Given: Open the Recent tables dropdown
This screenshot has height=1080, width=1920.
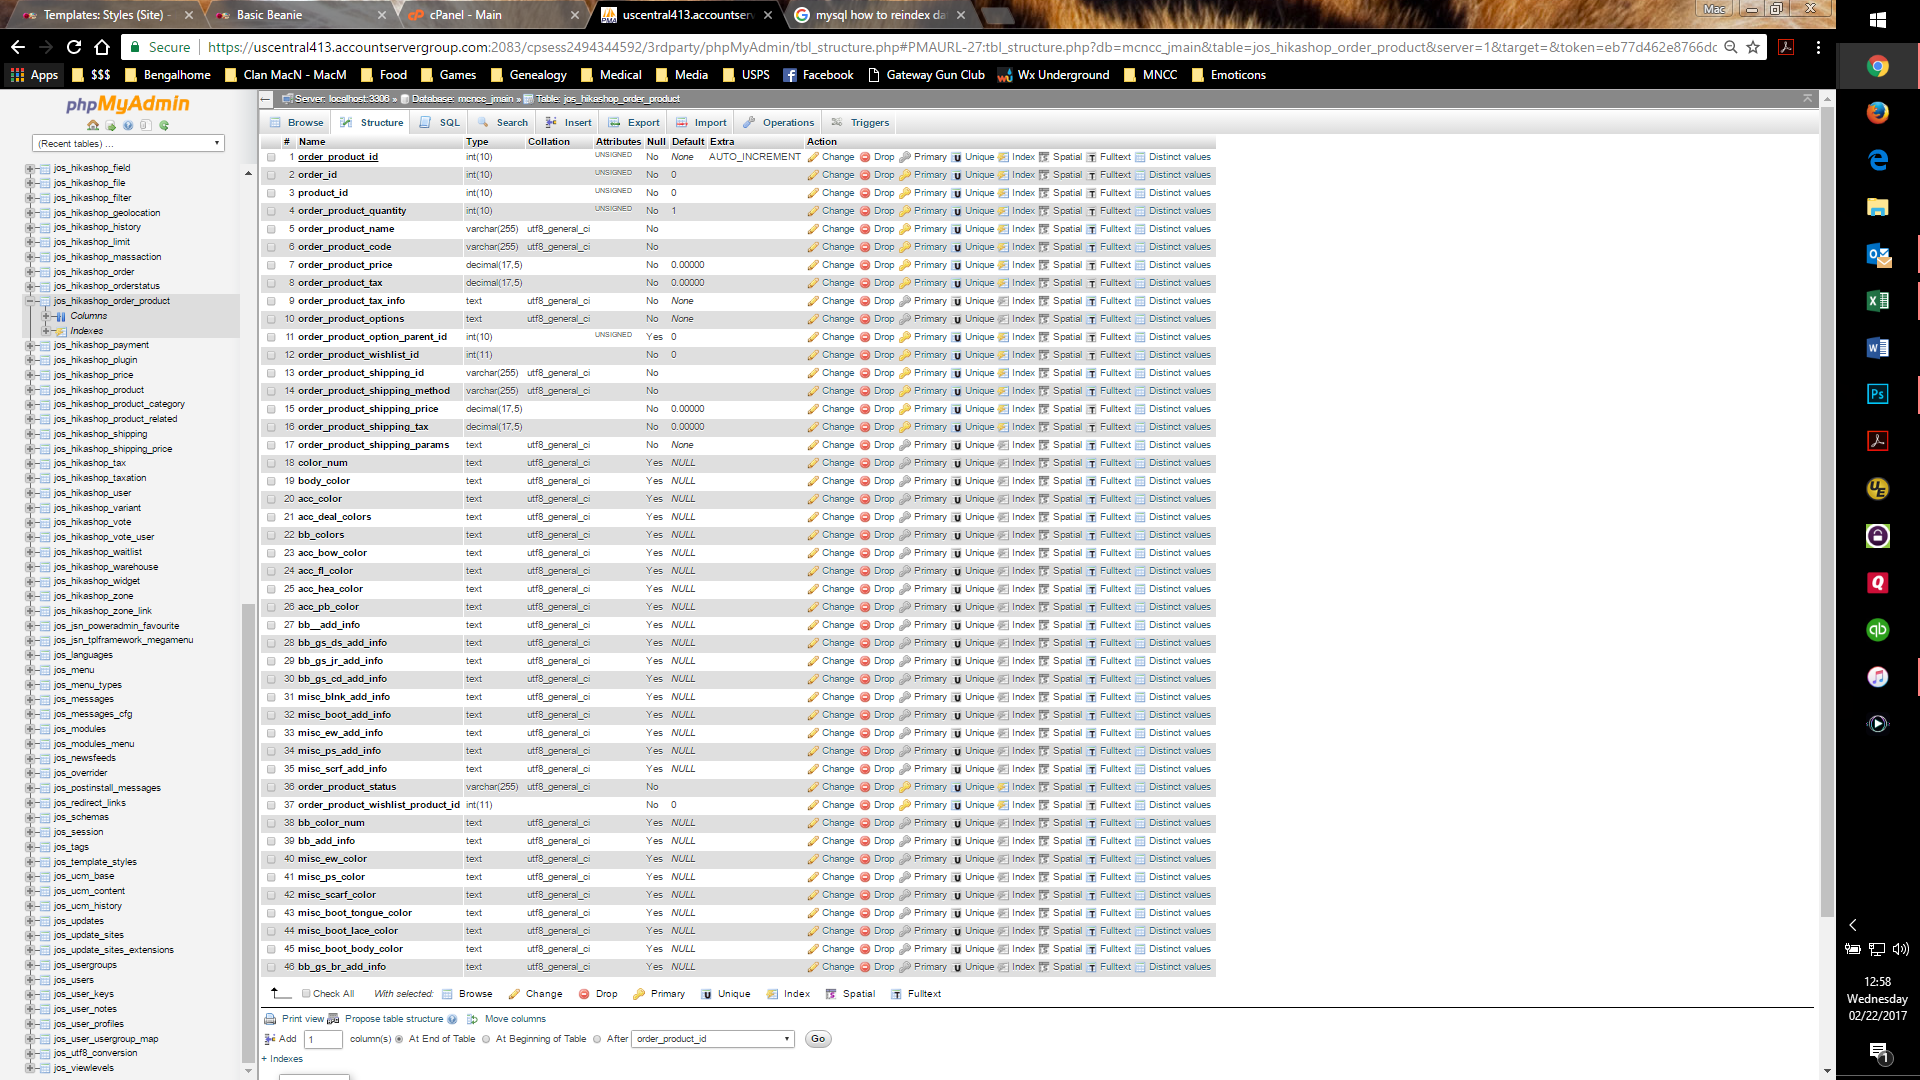Looking at the screenshot, I should 128,144.
